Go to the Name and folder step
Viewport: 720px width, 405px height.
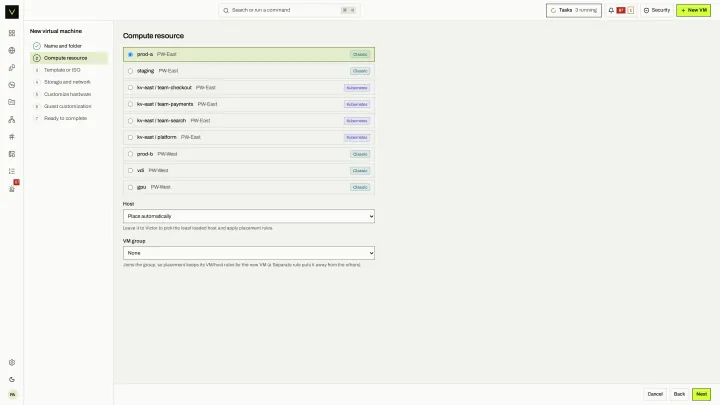[69, 46]
